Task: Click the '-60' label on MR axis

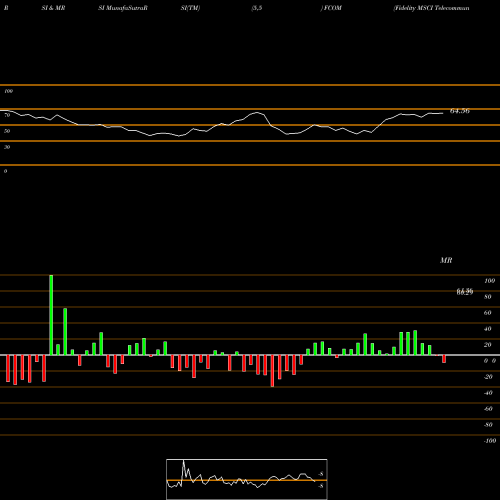Action: (488, 409)
